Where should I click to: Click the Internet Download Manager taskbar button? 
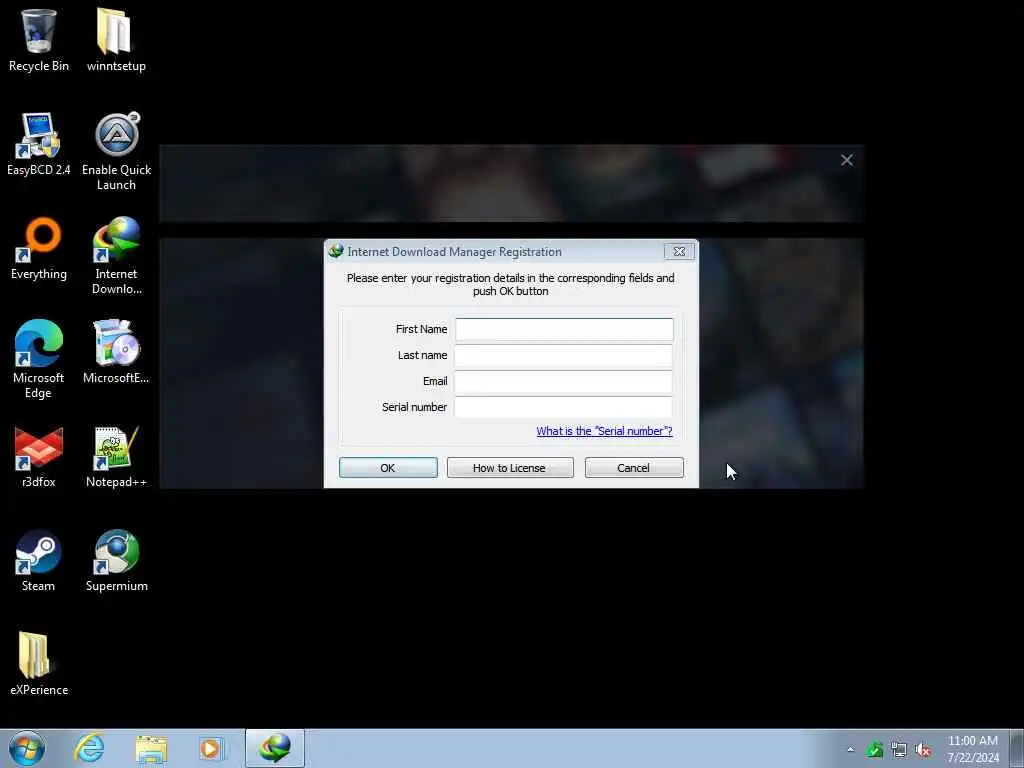click(275, 748)
